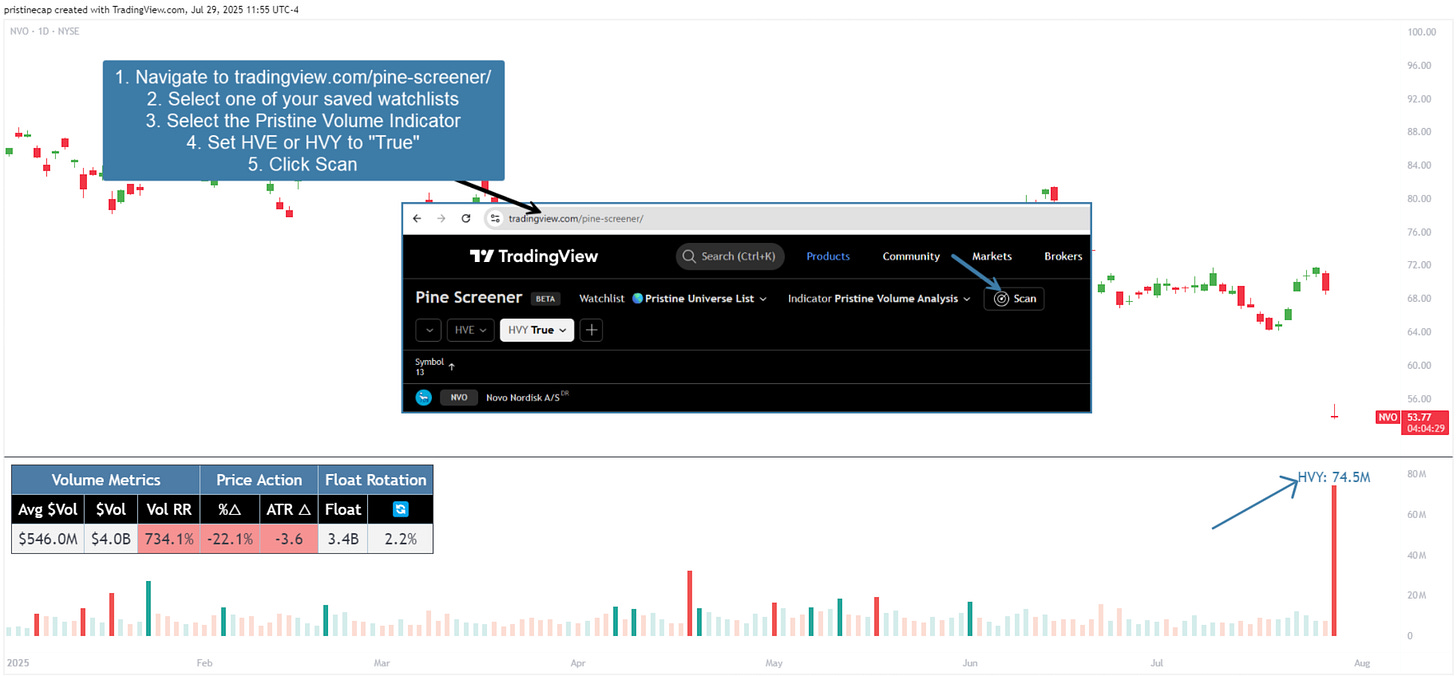Viewport: 1456px width, 676px height.
Task: Expand the unlabeled chevron filter dropdown
Action: [x=429, y=329]
